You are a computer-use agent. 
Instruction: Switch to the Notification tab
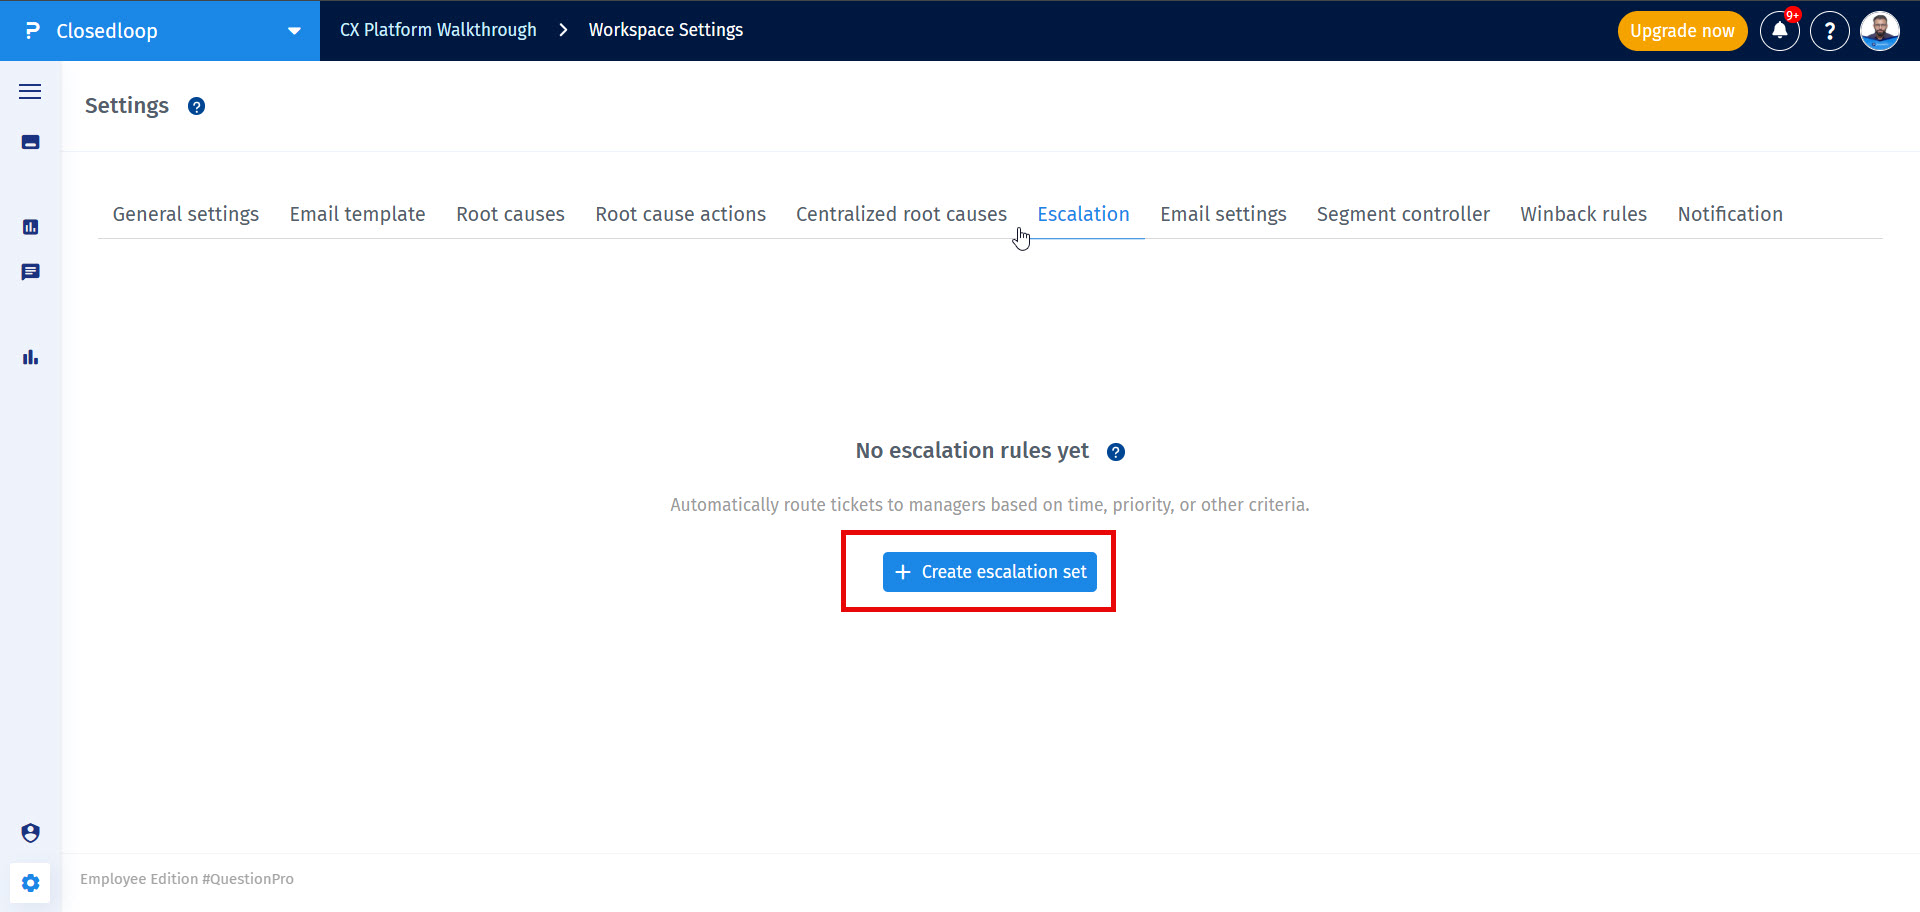1730,214
